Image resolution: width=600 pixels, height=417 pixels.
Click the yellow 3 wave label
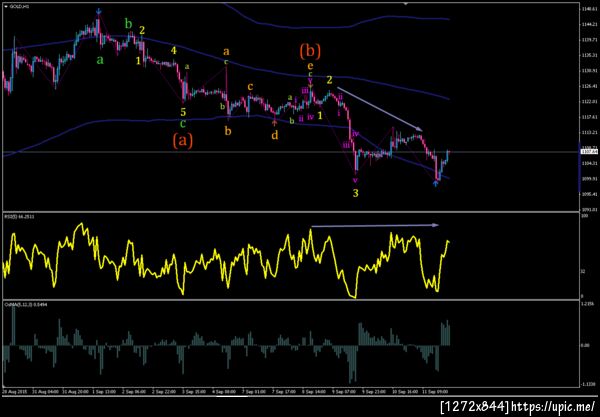tap(355, 193)
